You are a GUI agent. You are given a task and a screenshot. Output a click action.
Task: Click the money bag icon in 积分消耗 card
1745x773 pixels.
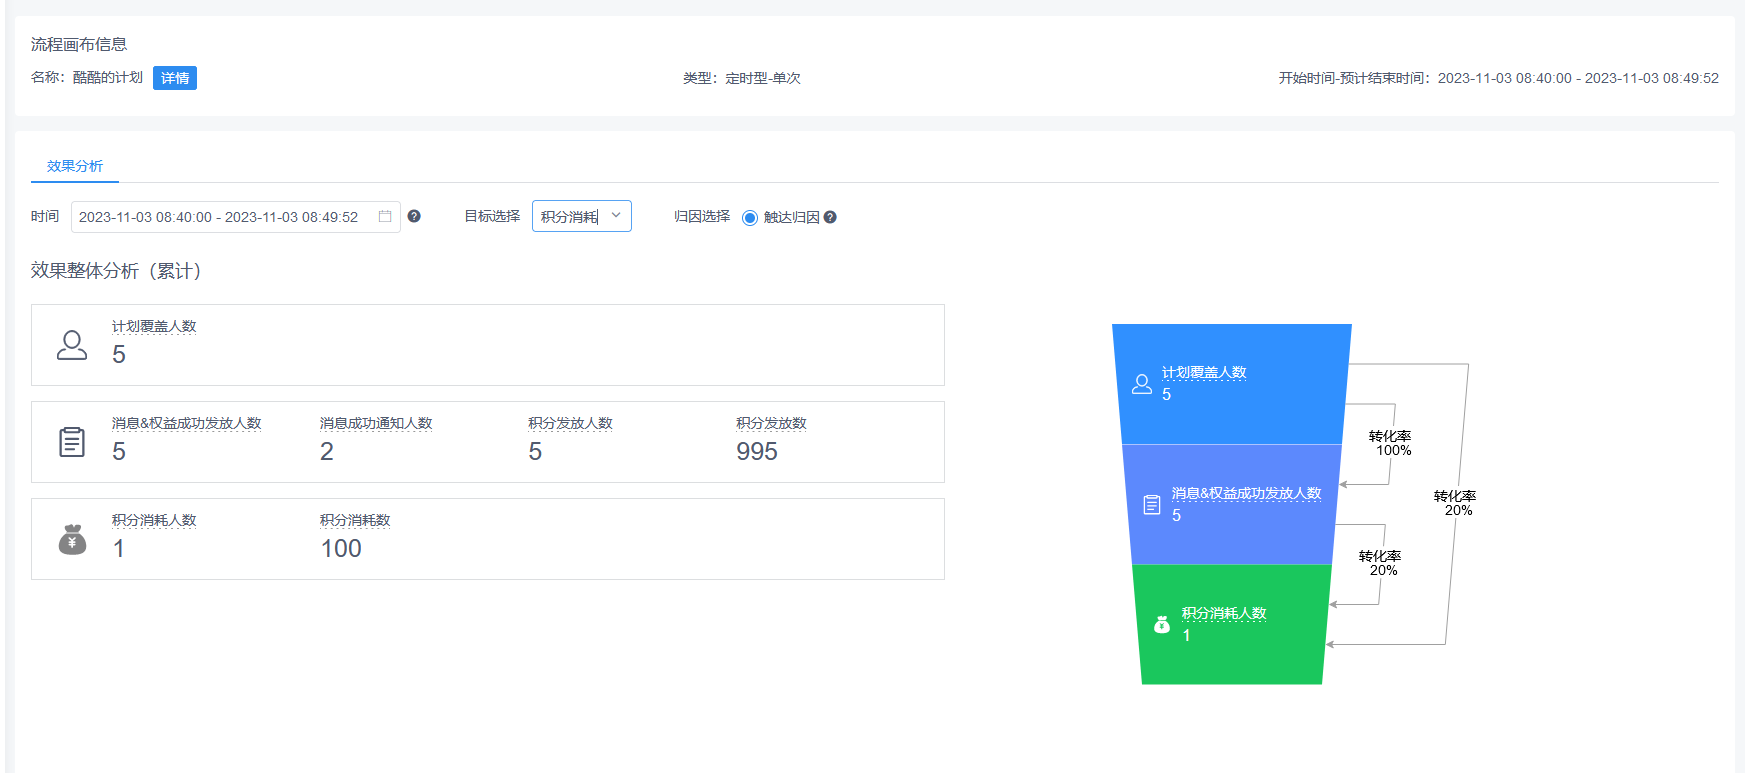(72, 539)
